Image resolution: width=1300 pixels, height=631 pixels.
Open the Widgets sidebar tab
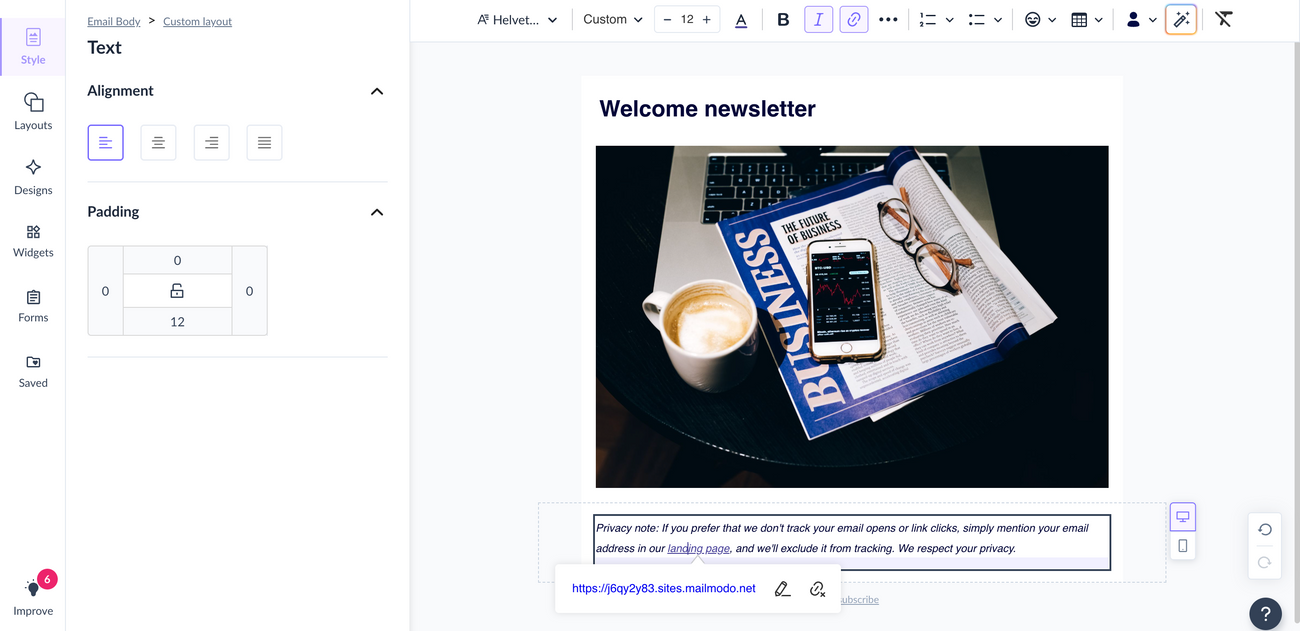pos(33,240)
